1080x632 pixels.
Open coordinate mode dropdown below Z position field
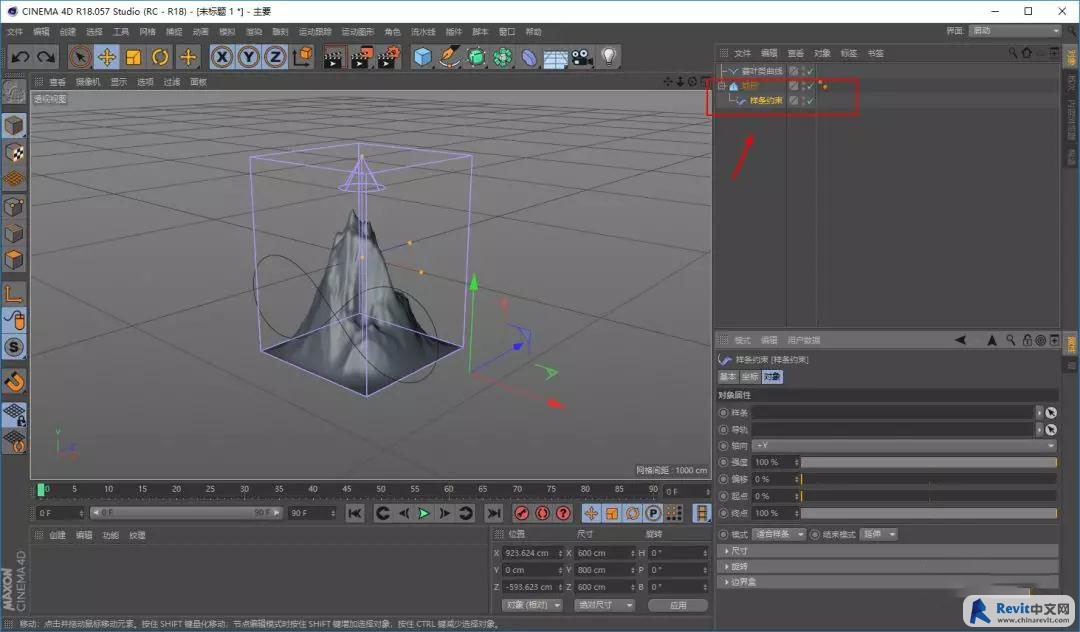(x=532, y=605)
